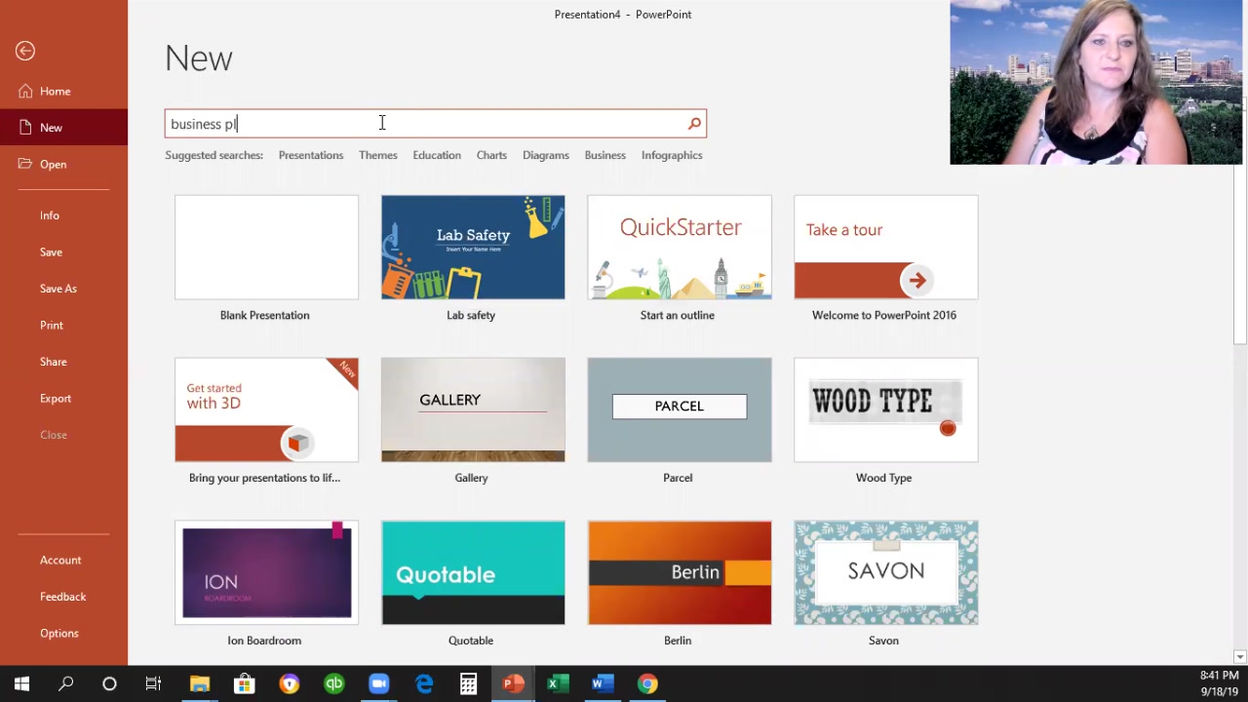The width and height of the screenshot is (1248, 702).
Task: Click suggested search Education
Action: tap(437, 155)
